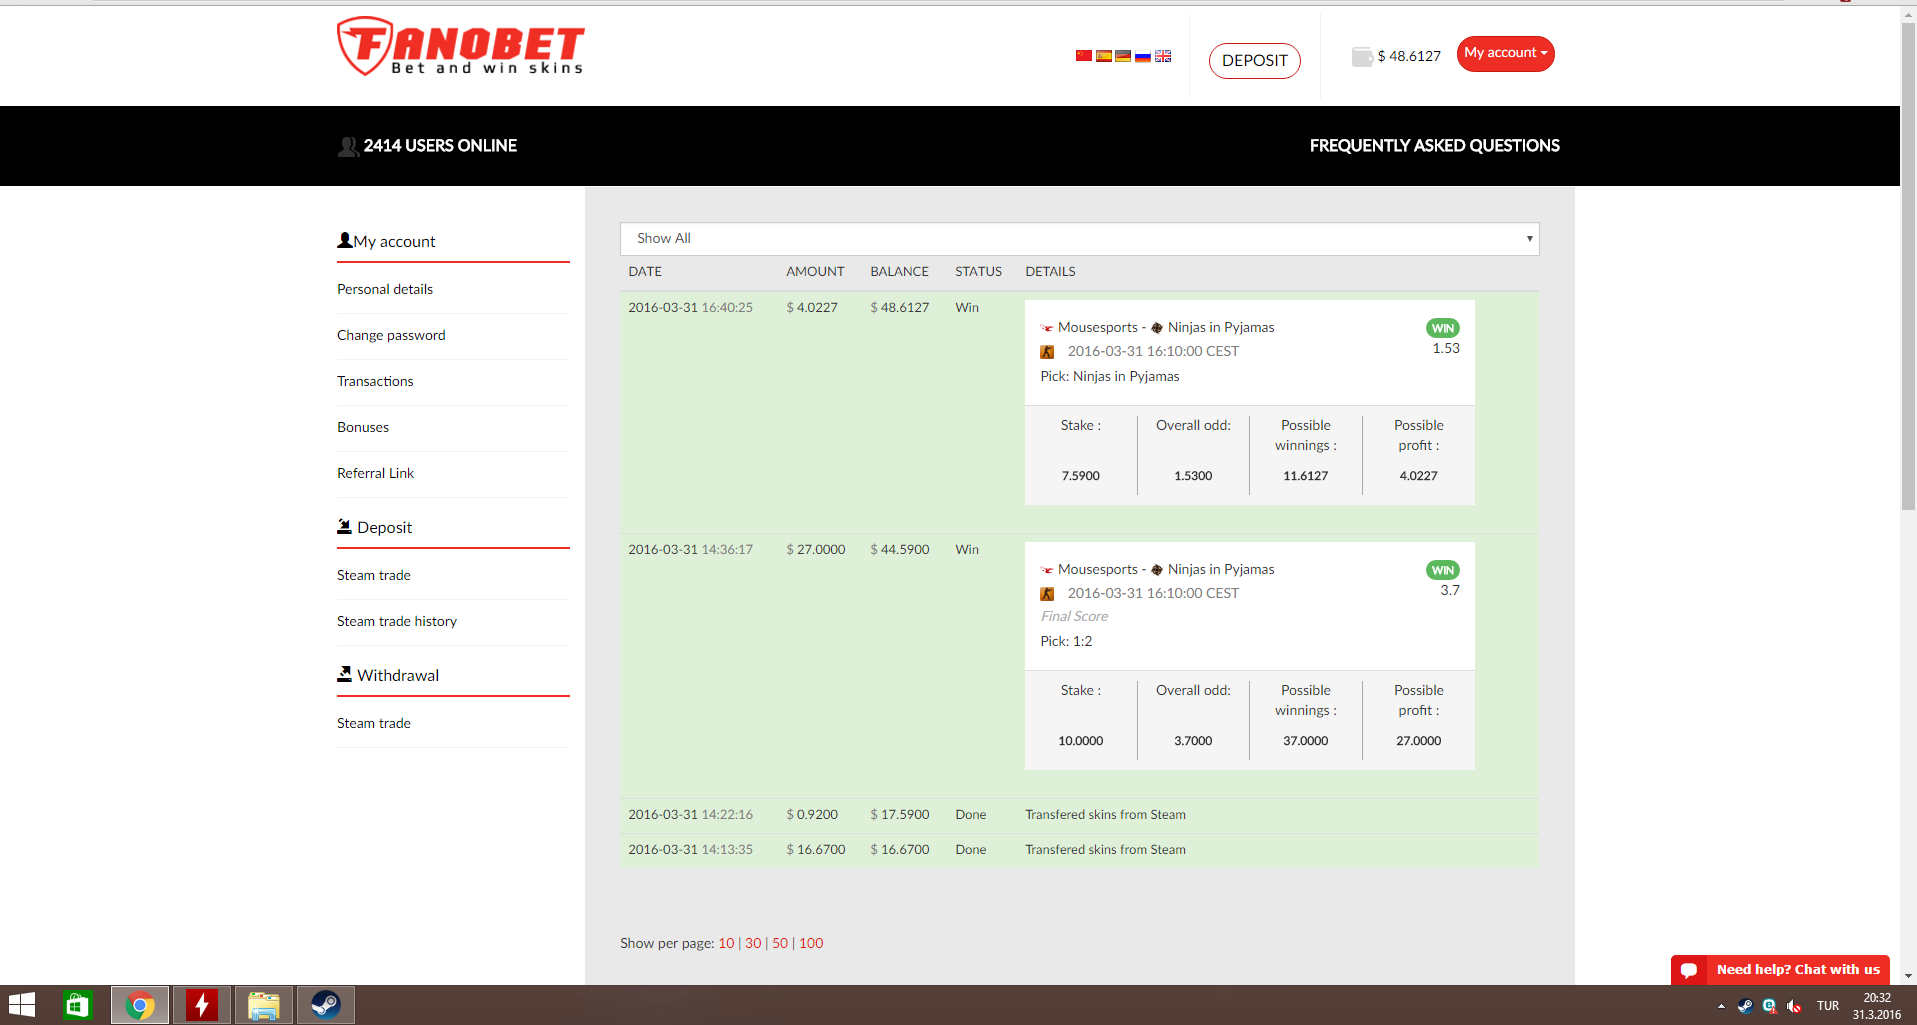Click Ninjas in Pyjamas icon in second bet card
This screenshot has height=1025, width=1917.
(x=1157, y=570)
